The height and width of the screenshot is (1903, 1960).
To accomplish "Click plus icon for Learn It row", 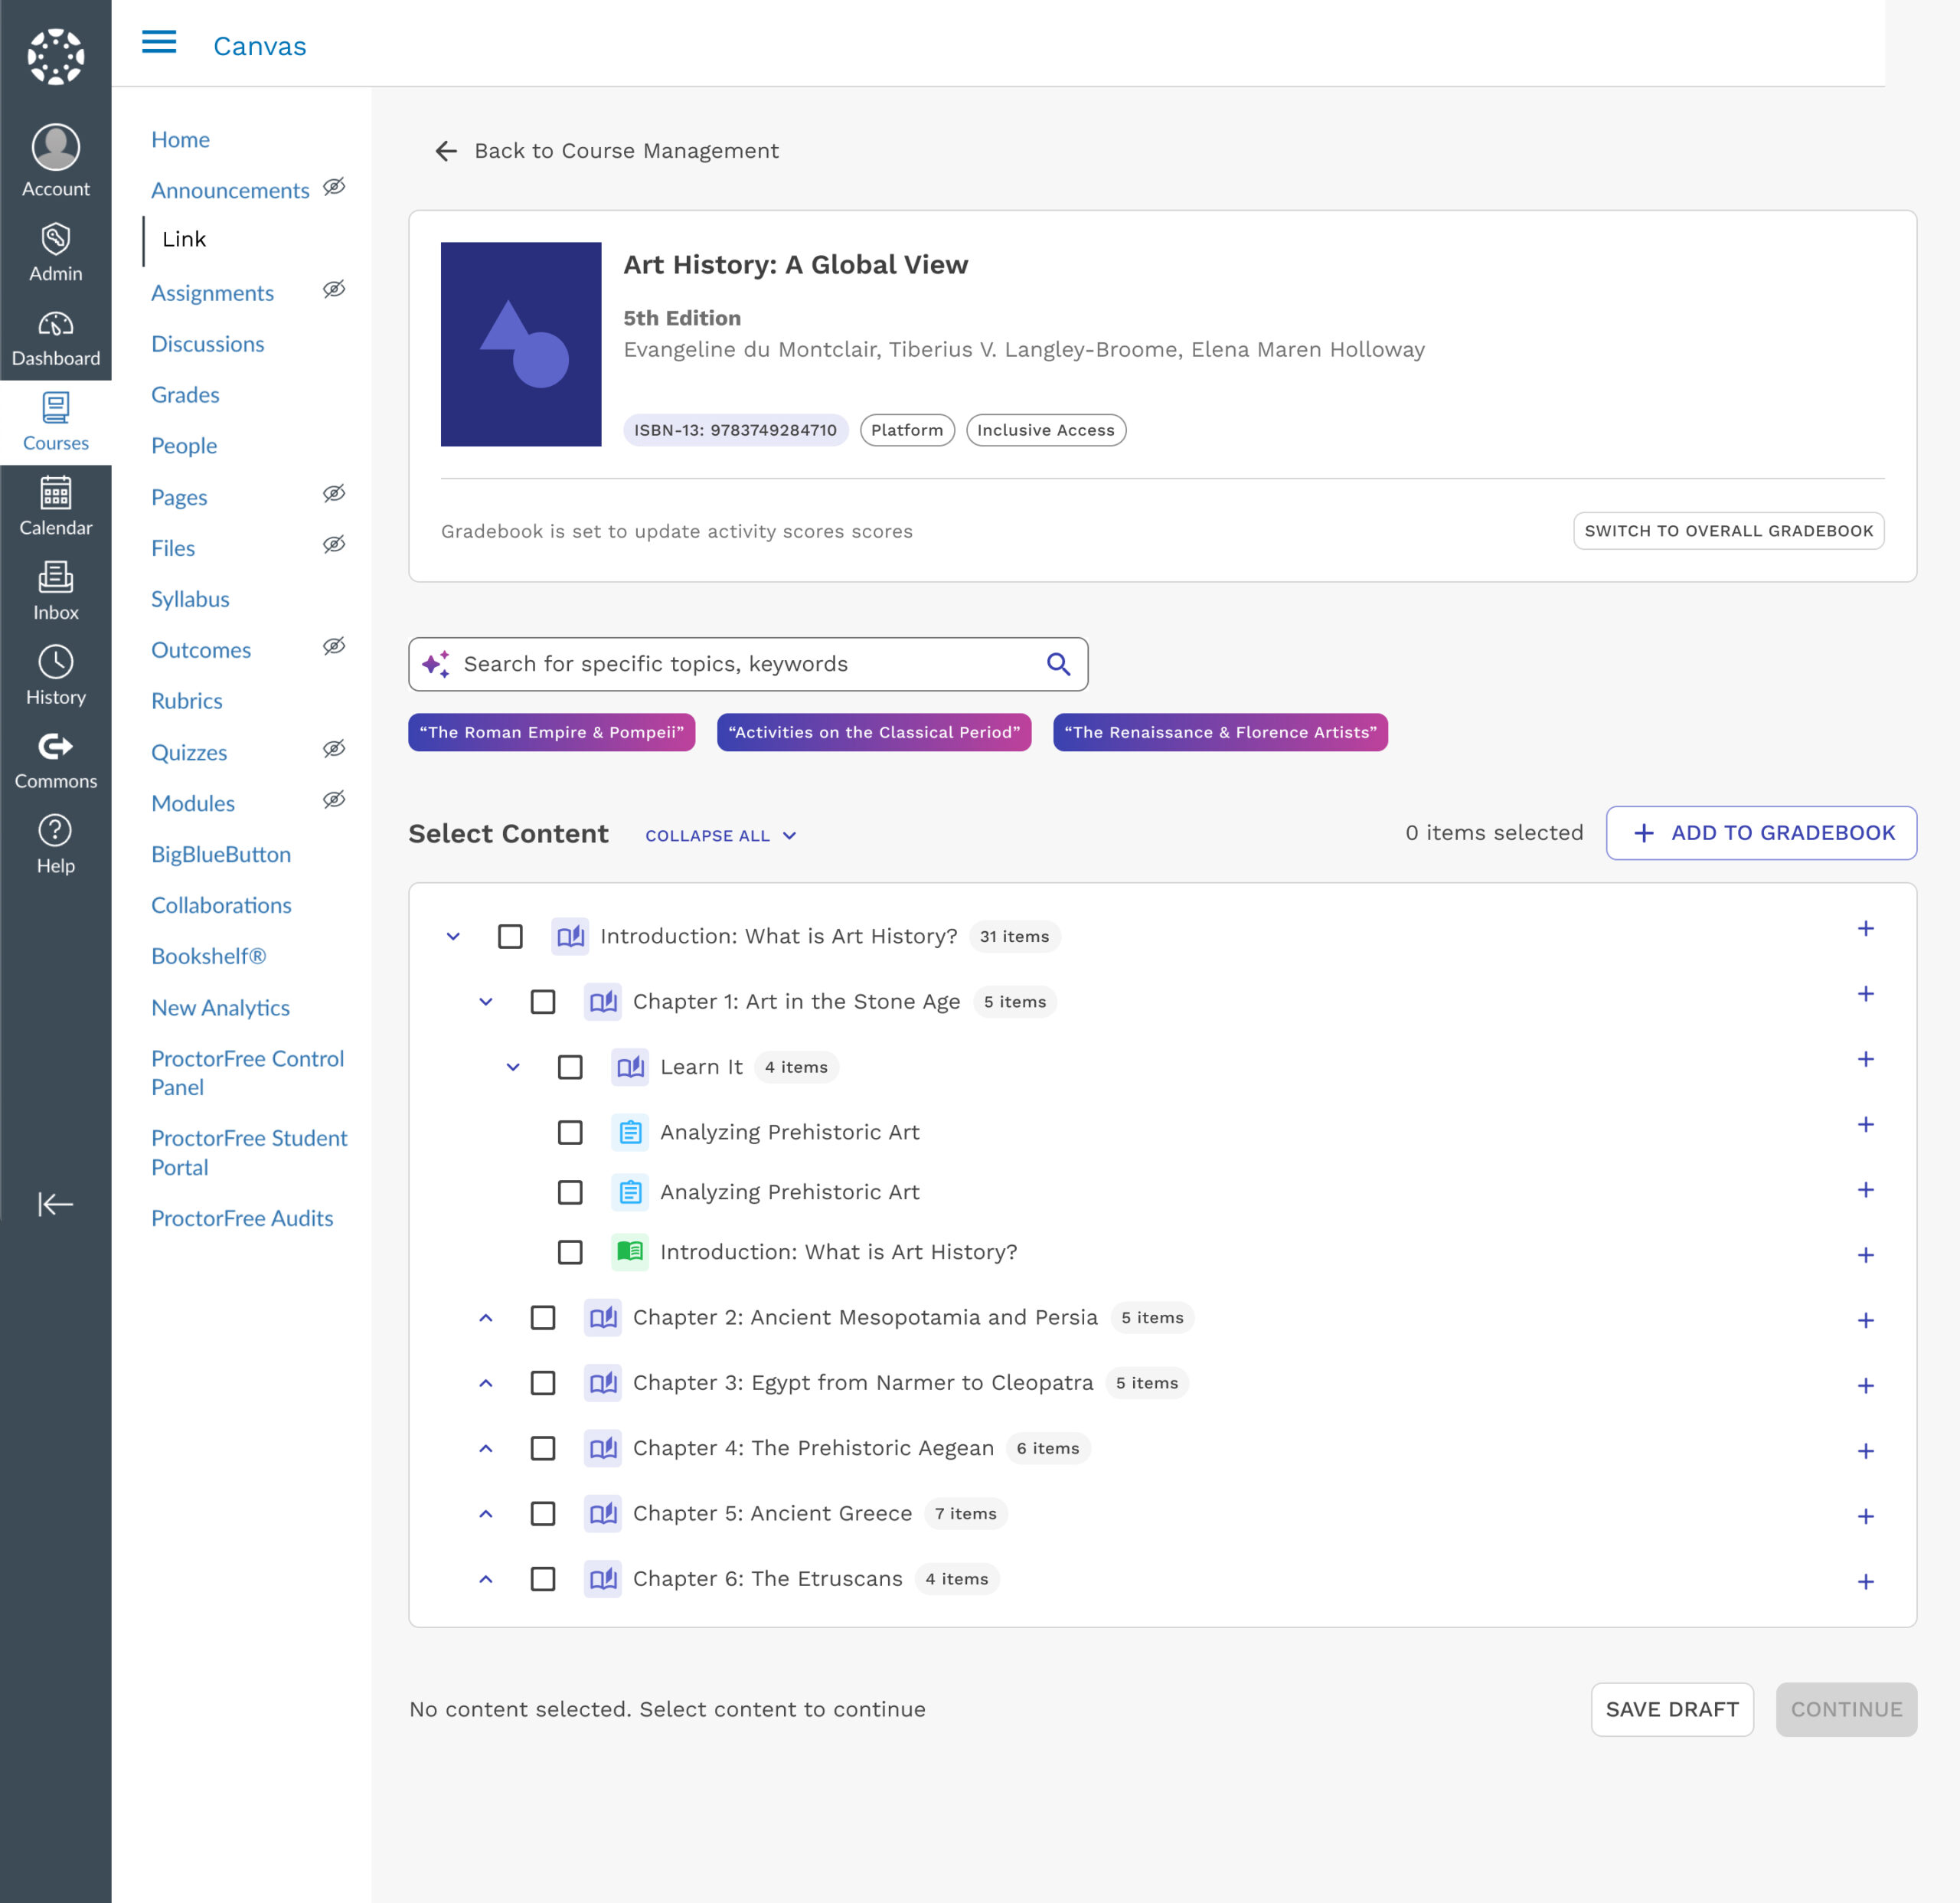I will coord(1865,1059).
